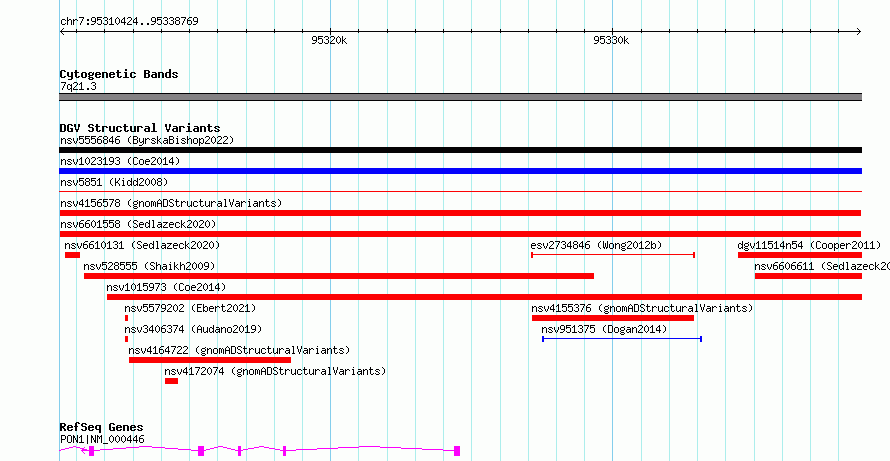The height and width of the screenshot is (461, 890).
Task: Click the dgv11514n54 (Cooper2011) label
Action: pos(809,245)
